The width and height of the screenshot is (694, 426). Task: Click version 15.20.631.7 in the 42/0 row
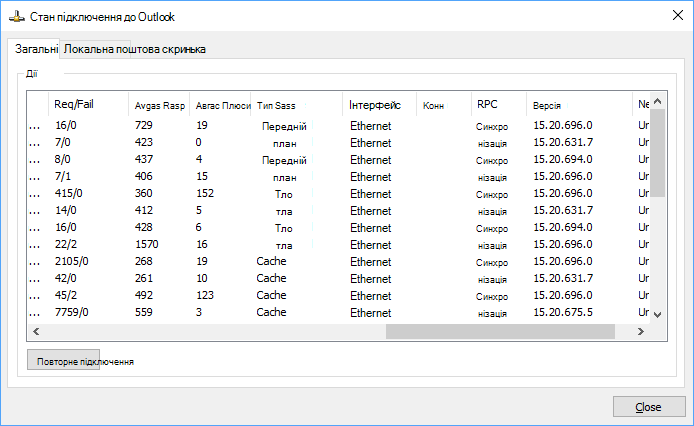563,278
